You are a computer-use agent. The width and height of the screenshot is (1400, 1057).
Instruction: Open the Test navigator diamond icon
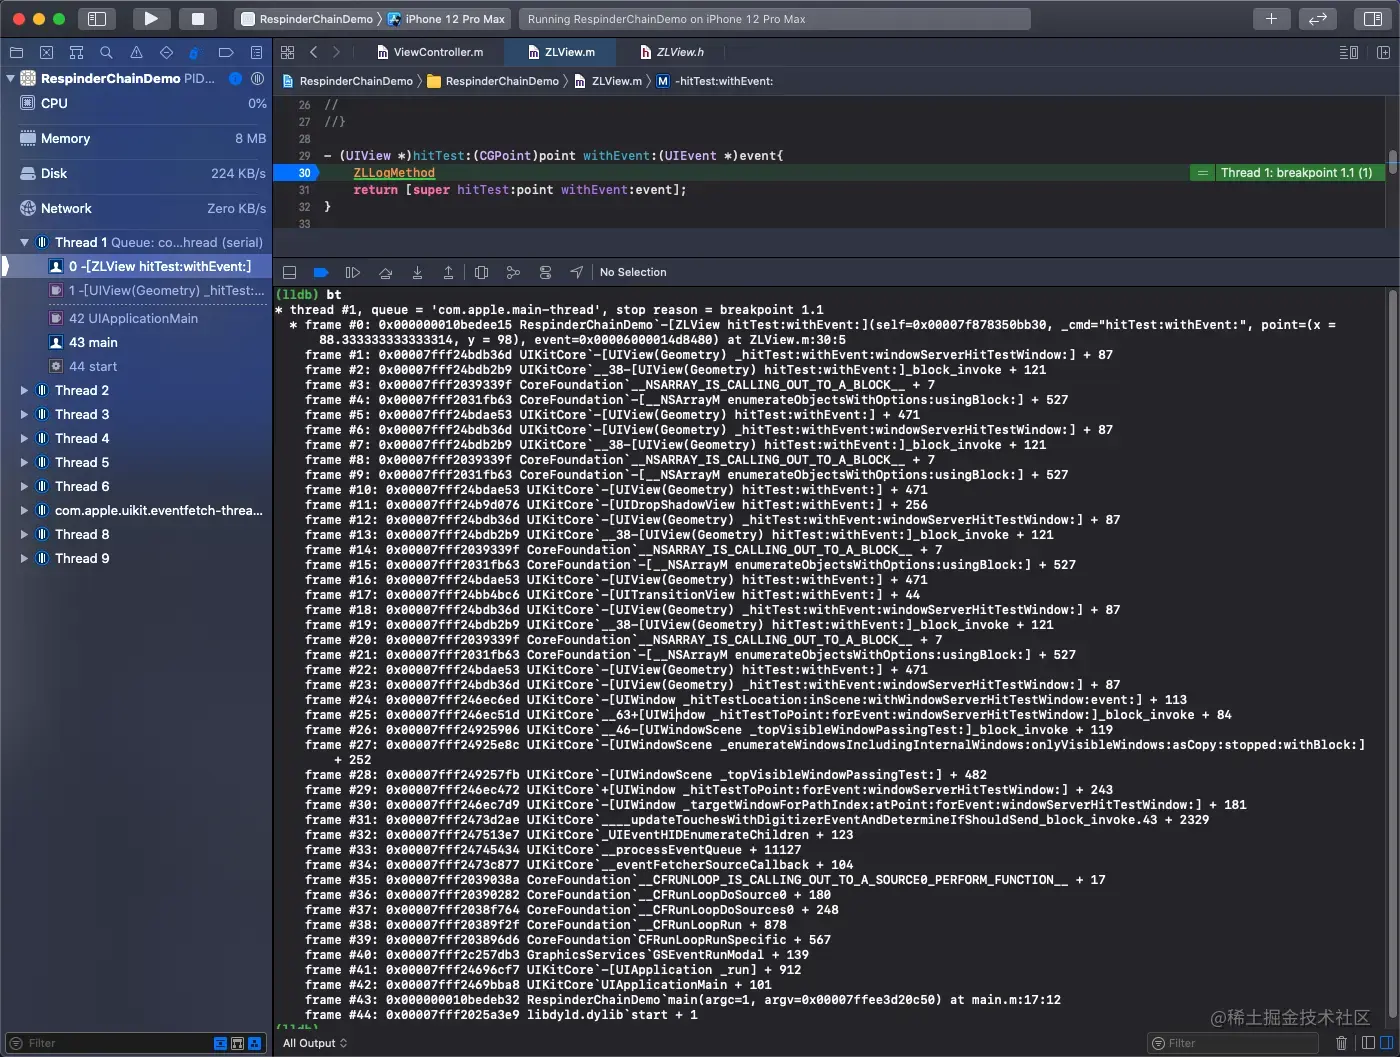pyautogui.click(x=166, y=52)
